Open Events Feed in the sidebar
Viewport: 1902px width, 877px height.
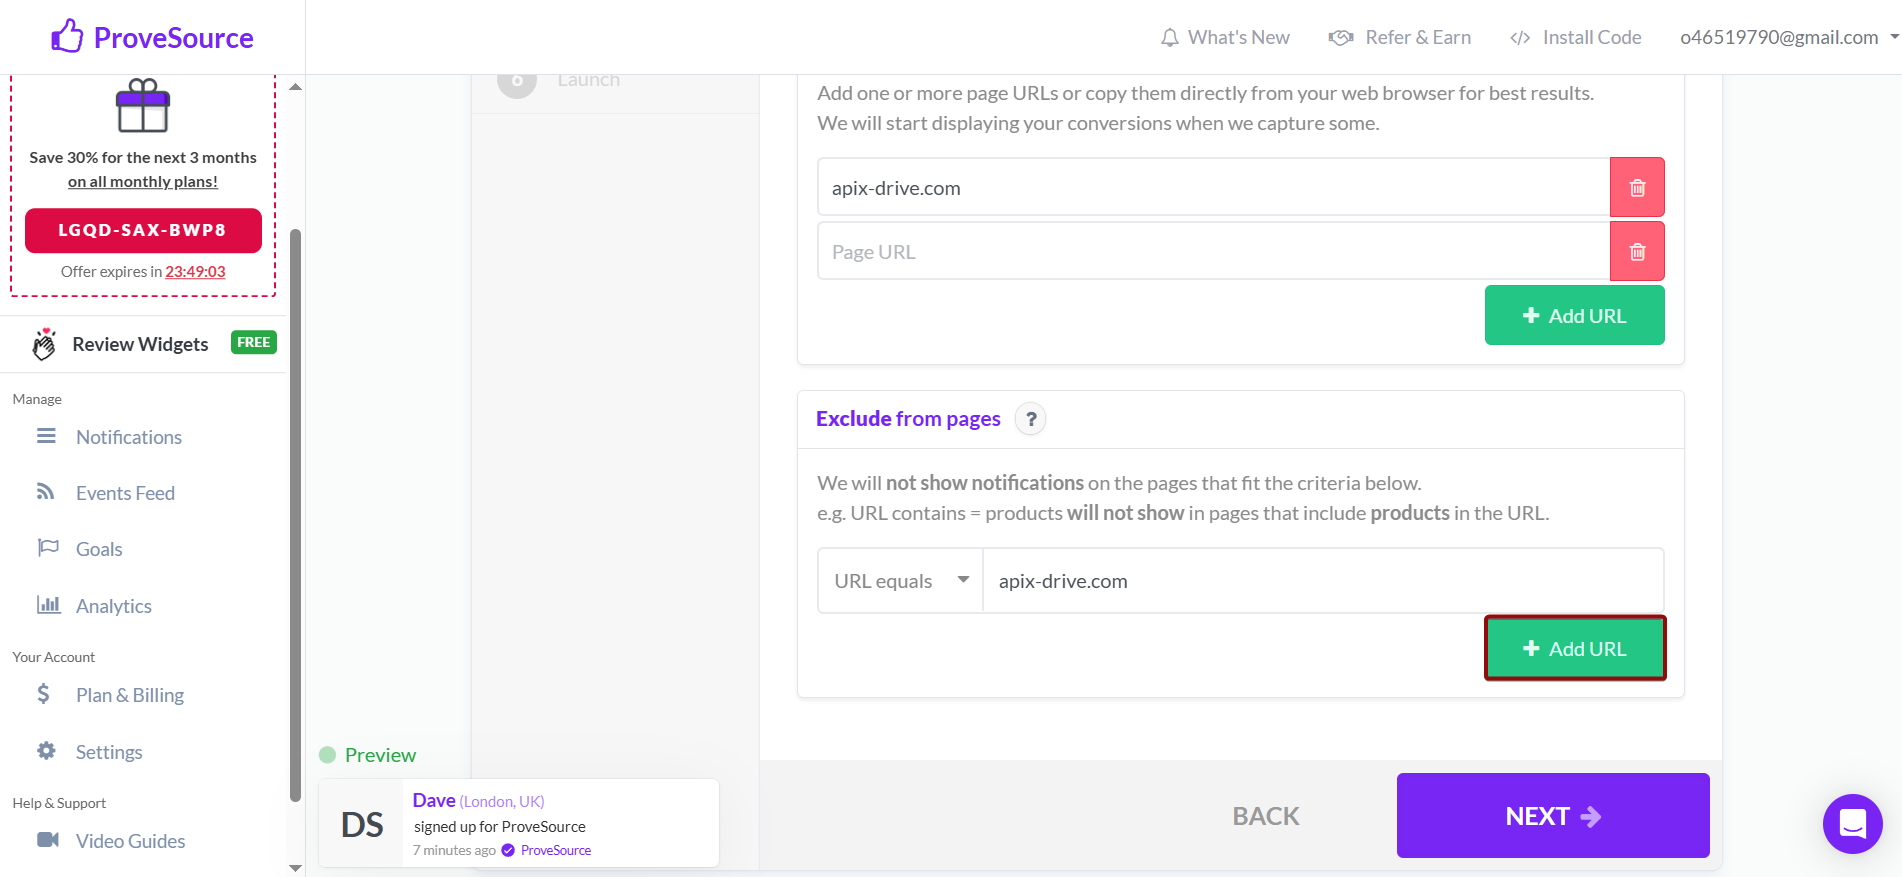click(125, 493)
